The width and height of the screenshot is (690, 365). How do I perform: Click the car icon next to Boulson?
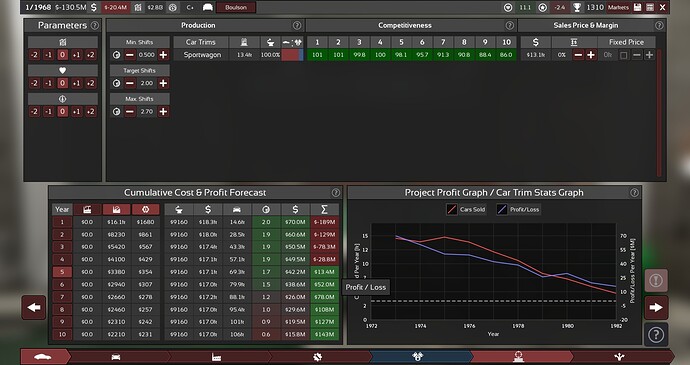click(x=208, y=7)
